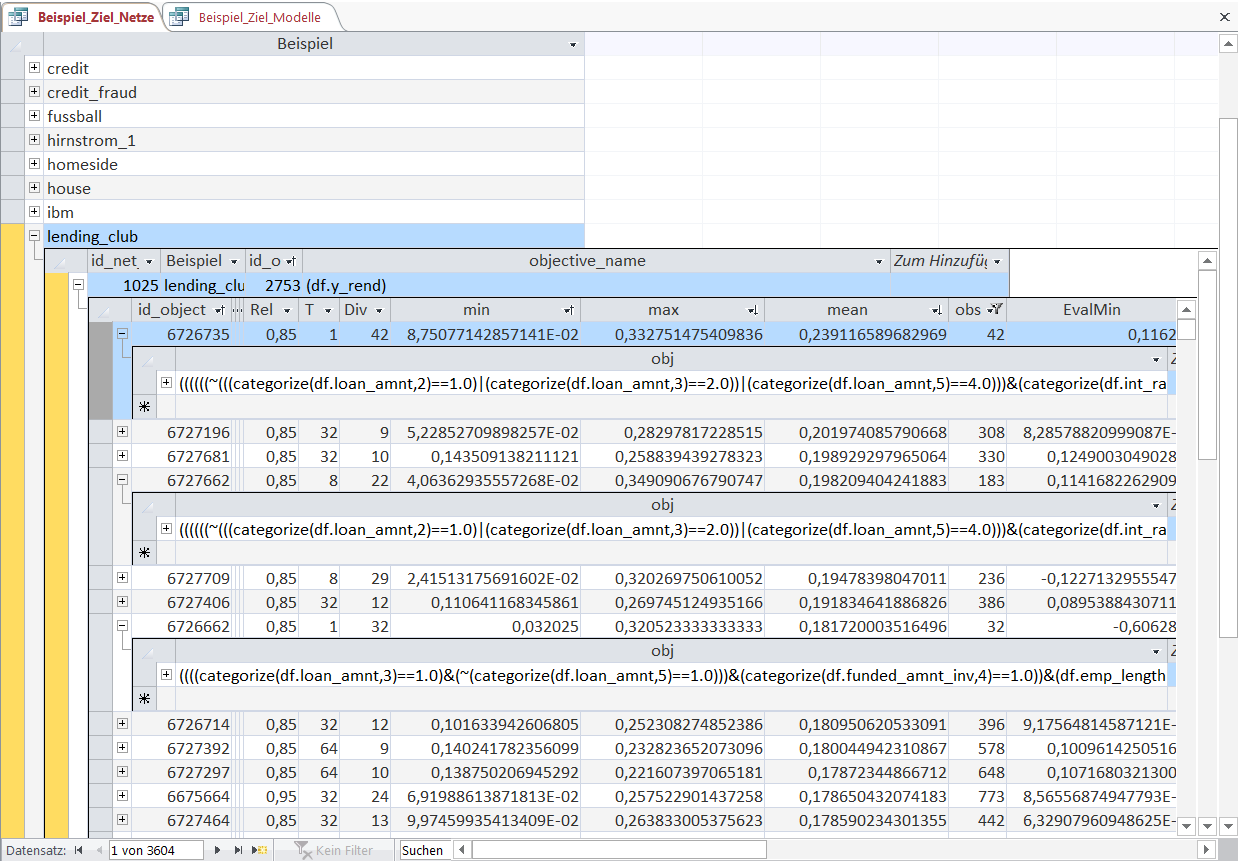Open the obs column filter dropdown

coord(995,310)
